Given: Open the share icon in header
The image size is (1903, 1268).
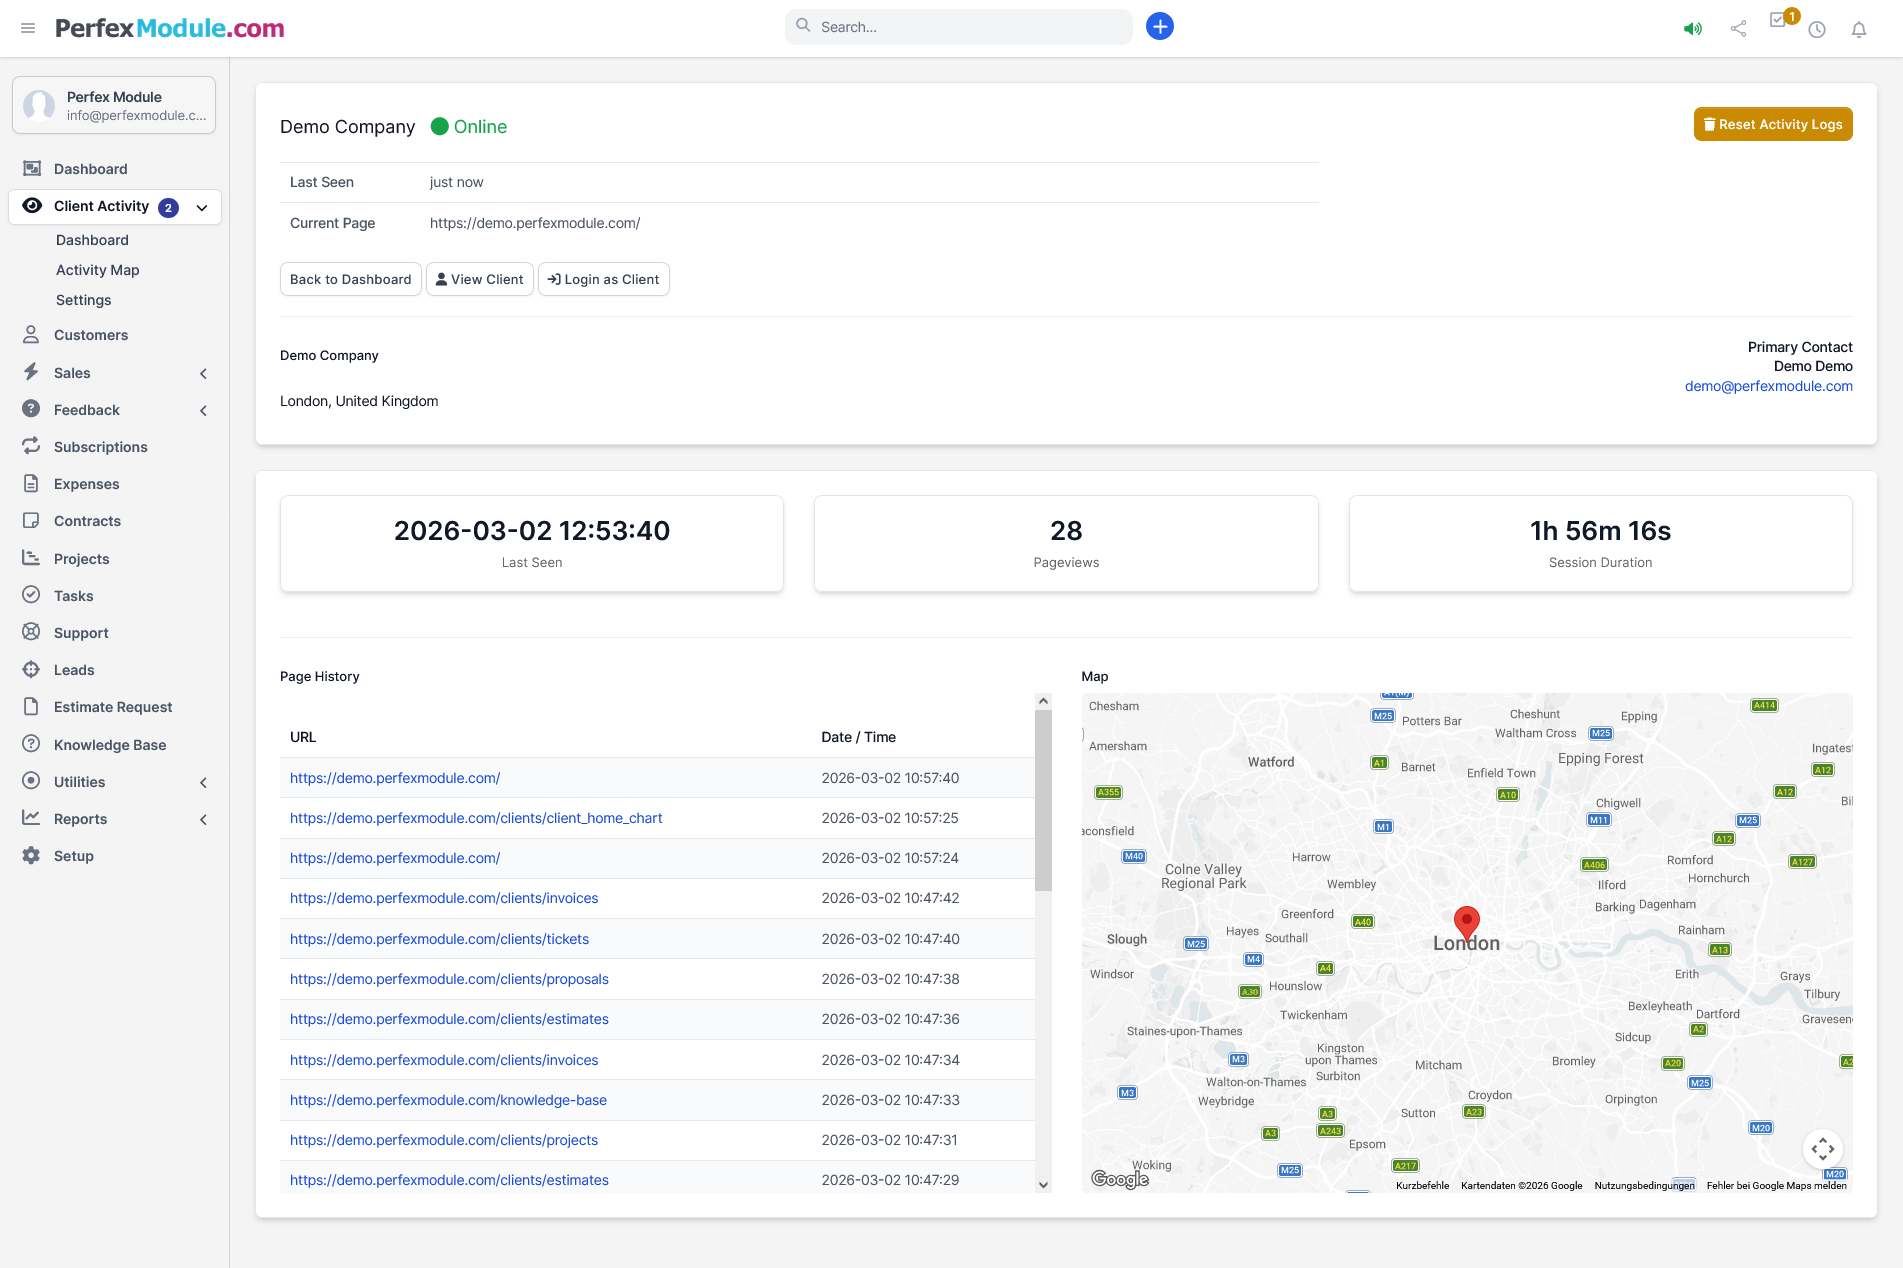Looking at the screenshot, I should point(1738,29).
